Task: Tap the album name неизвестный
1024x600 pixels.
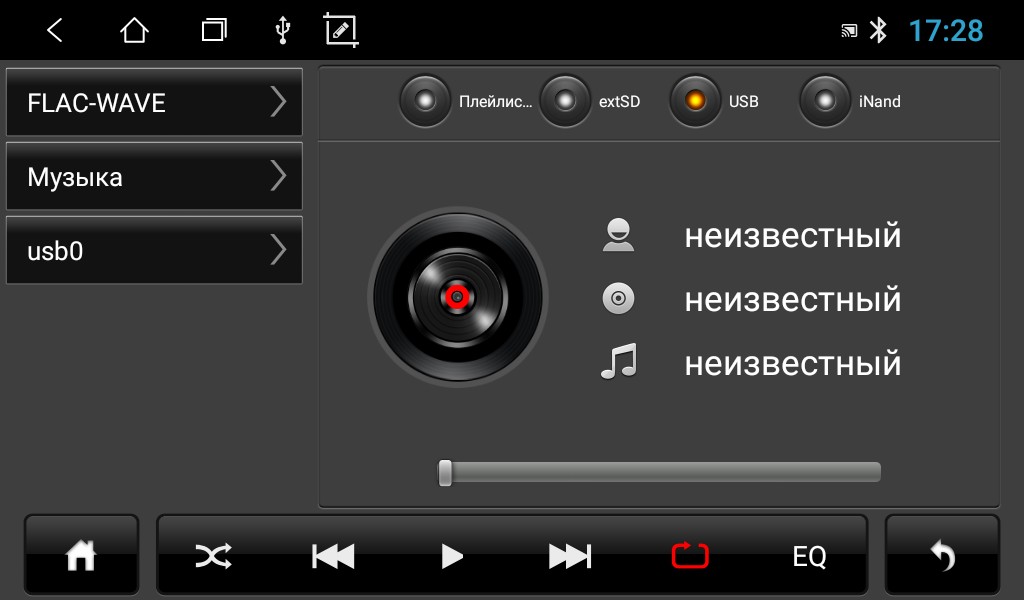Action: coord(793,300)
